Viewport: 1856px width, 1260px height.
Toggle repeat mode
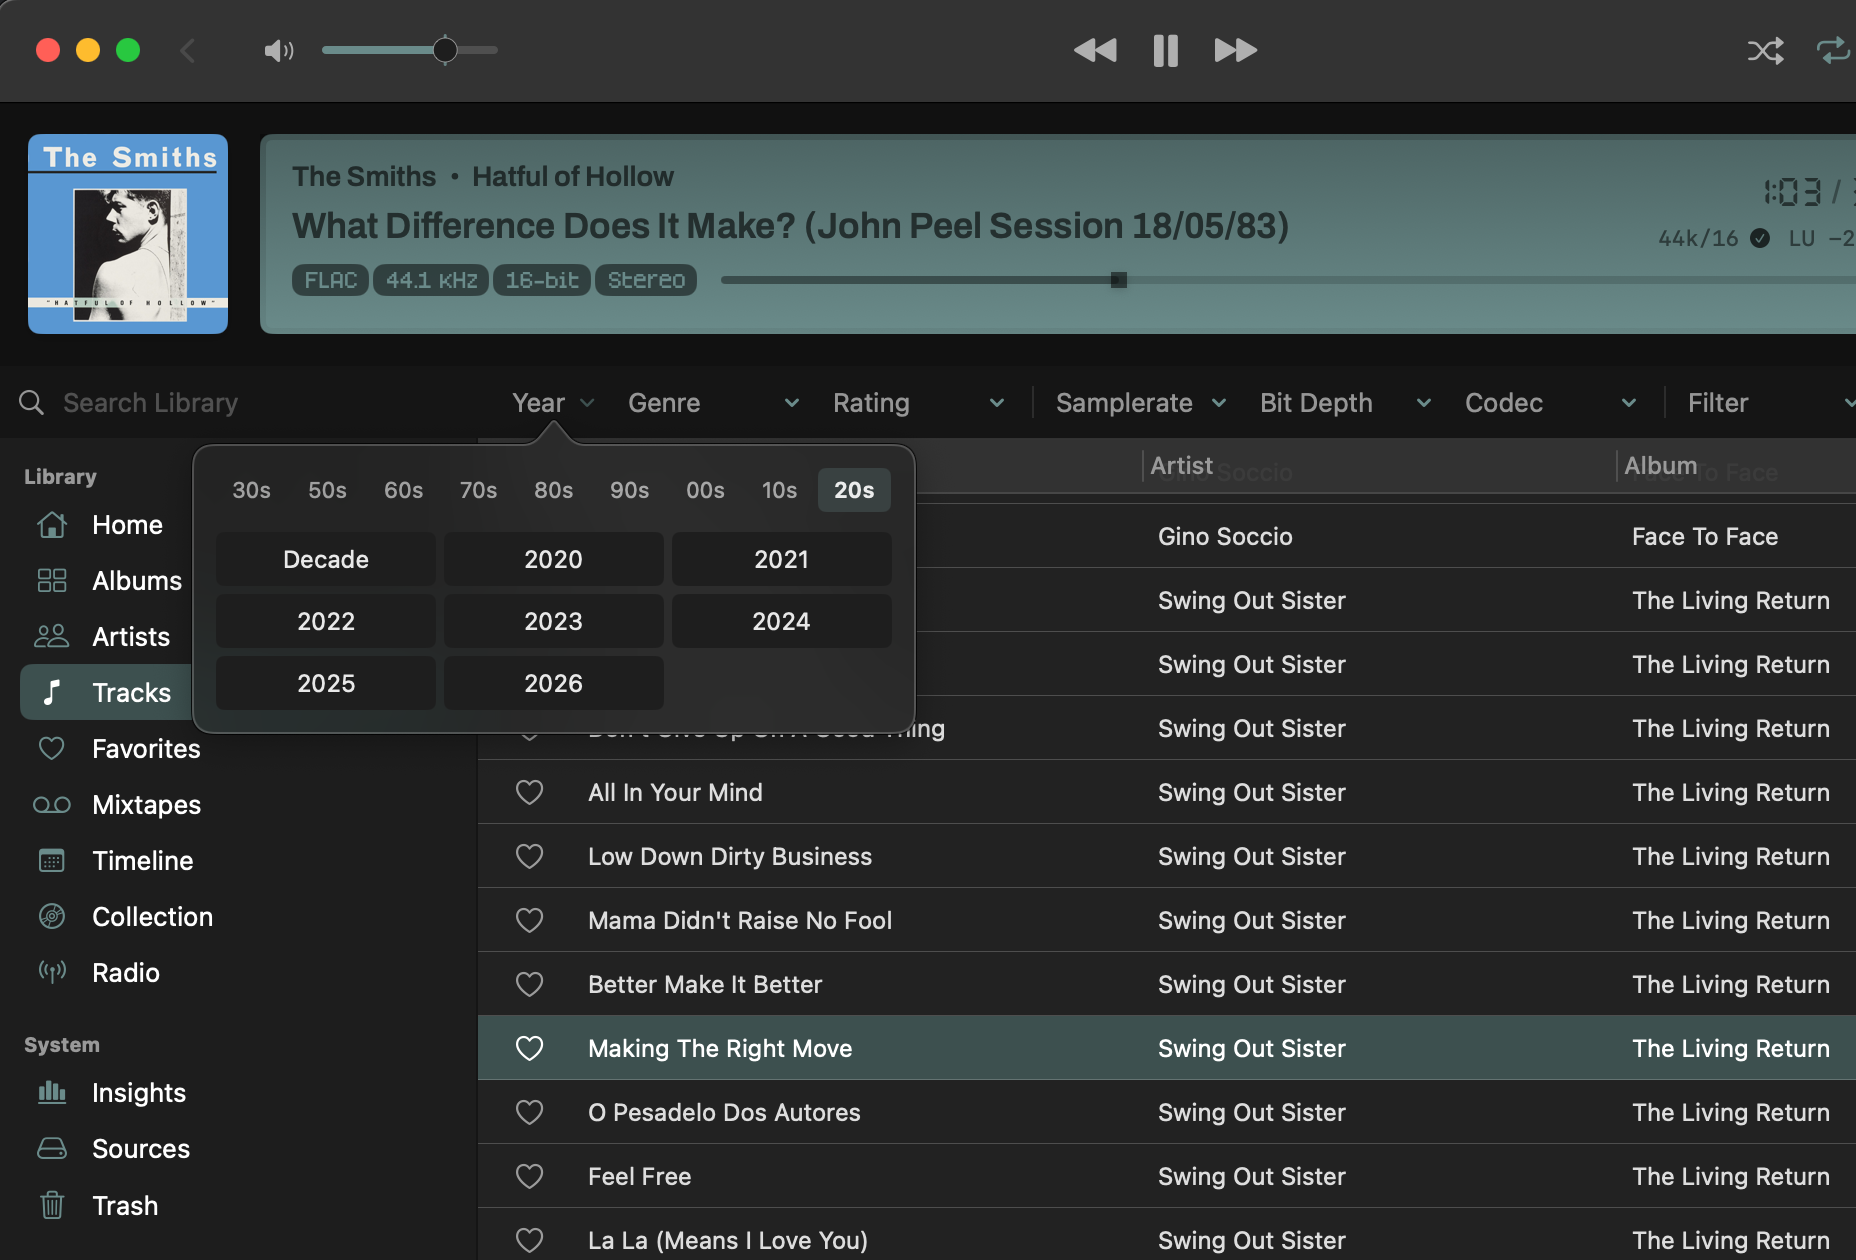click(1834, 50)
